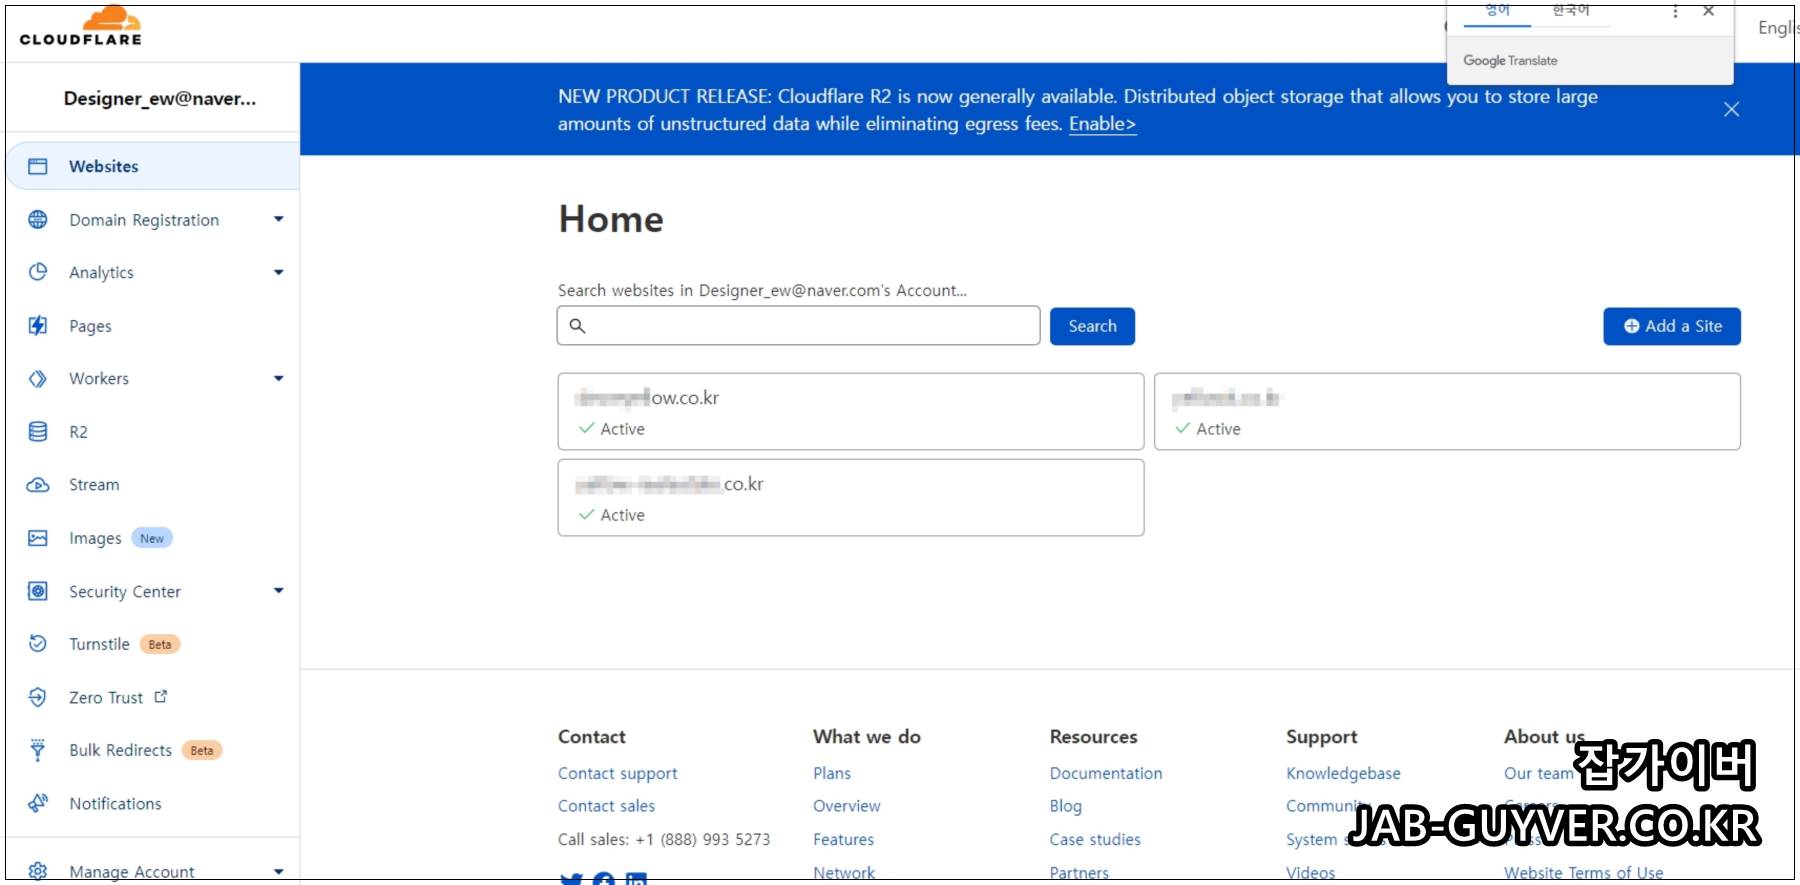The height and width of the screenshot is (885, 1800).
Task: Click the Zero Trust icon
Action: tap(38, 697)
